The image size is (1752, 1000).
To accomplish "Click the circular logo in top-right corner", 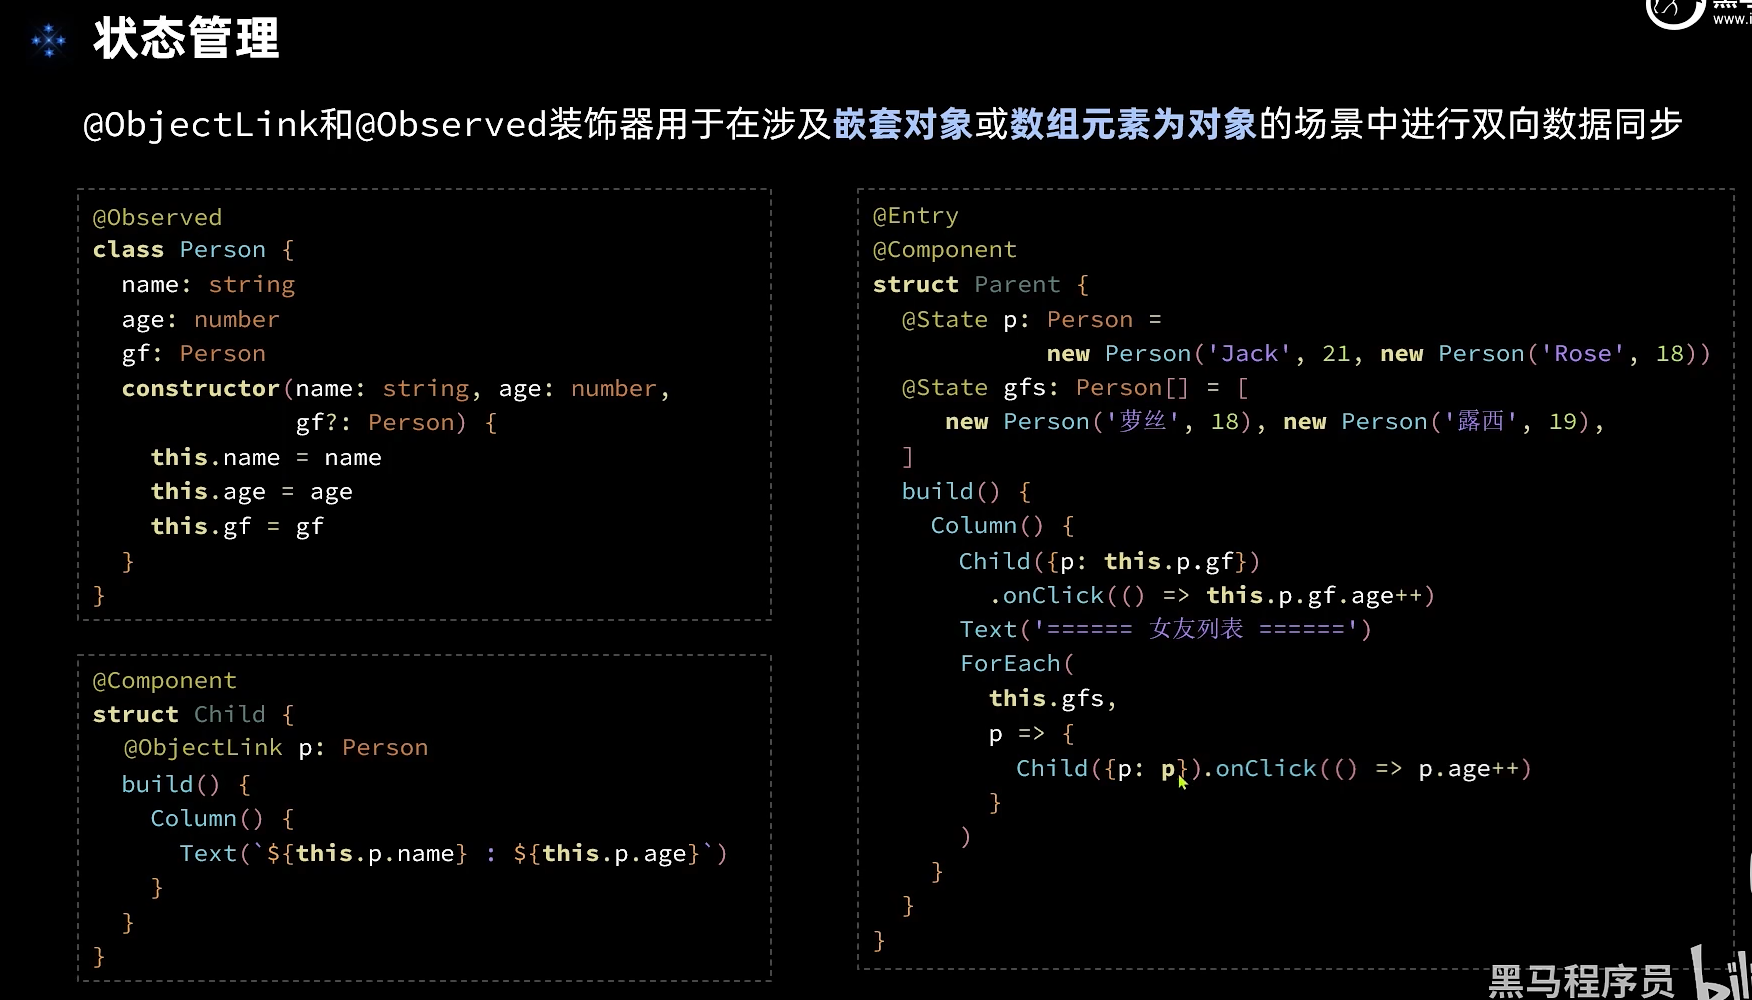I will 1674,11.
